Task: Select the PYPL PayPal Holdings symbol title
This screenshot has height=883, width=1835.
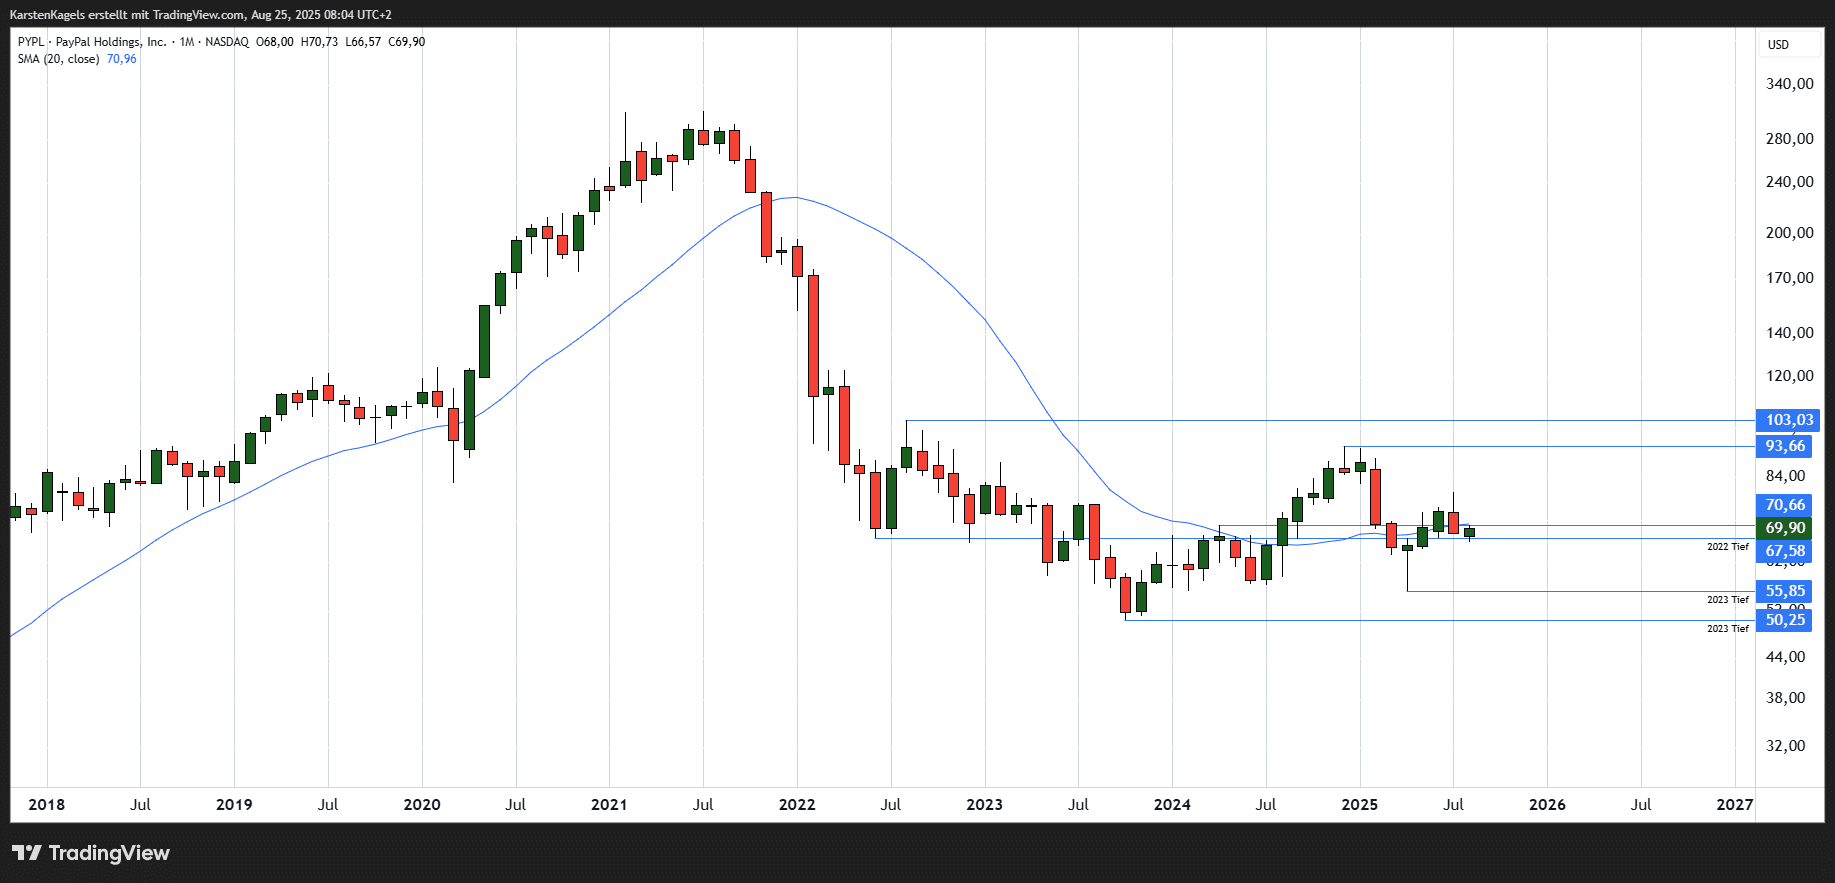Action: pyautogui.click(x=92, y=42)
